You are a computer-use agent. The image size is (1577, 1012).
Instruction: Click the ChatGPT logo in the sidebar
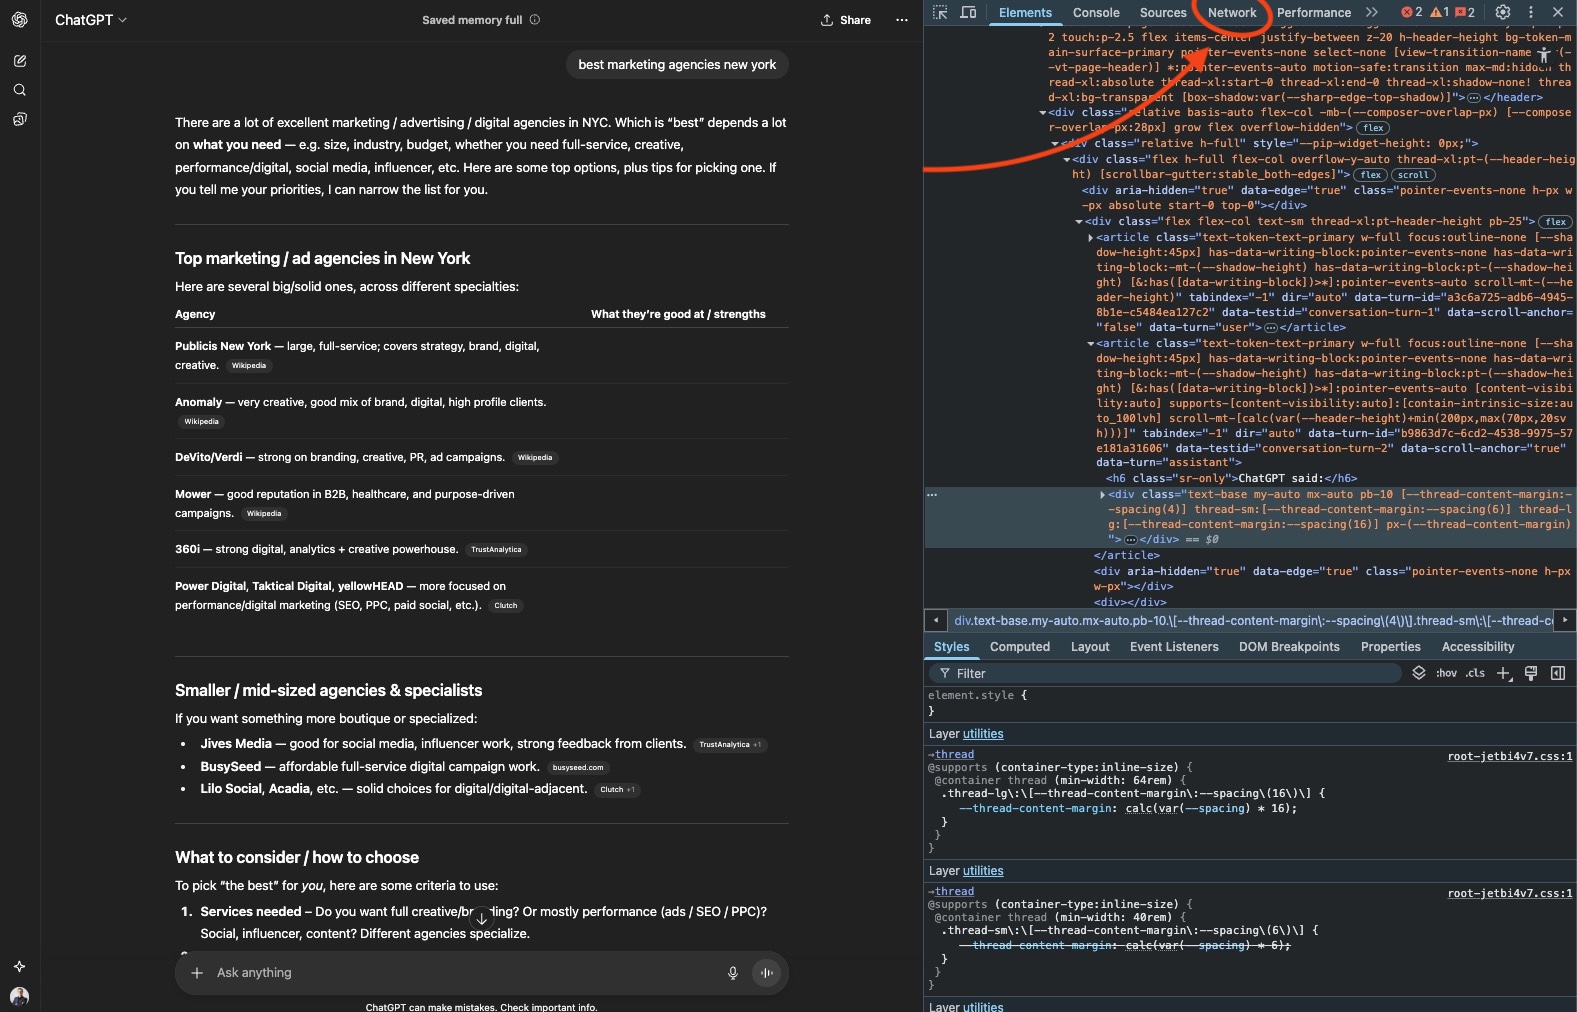pyautogui.click(x=20, y=20)
